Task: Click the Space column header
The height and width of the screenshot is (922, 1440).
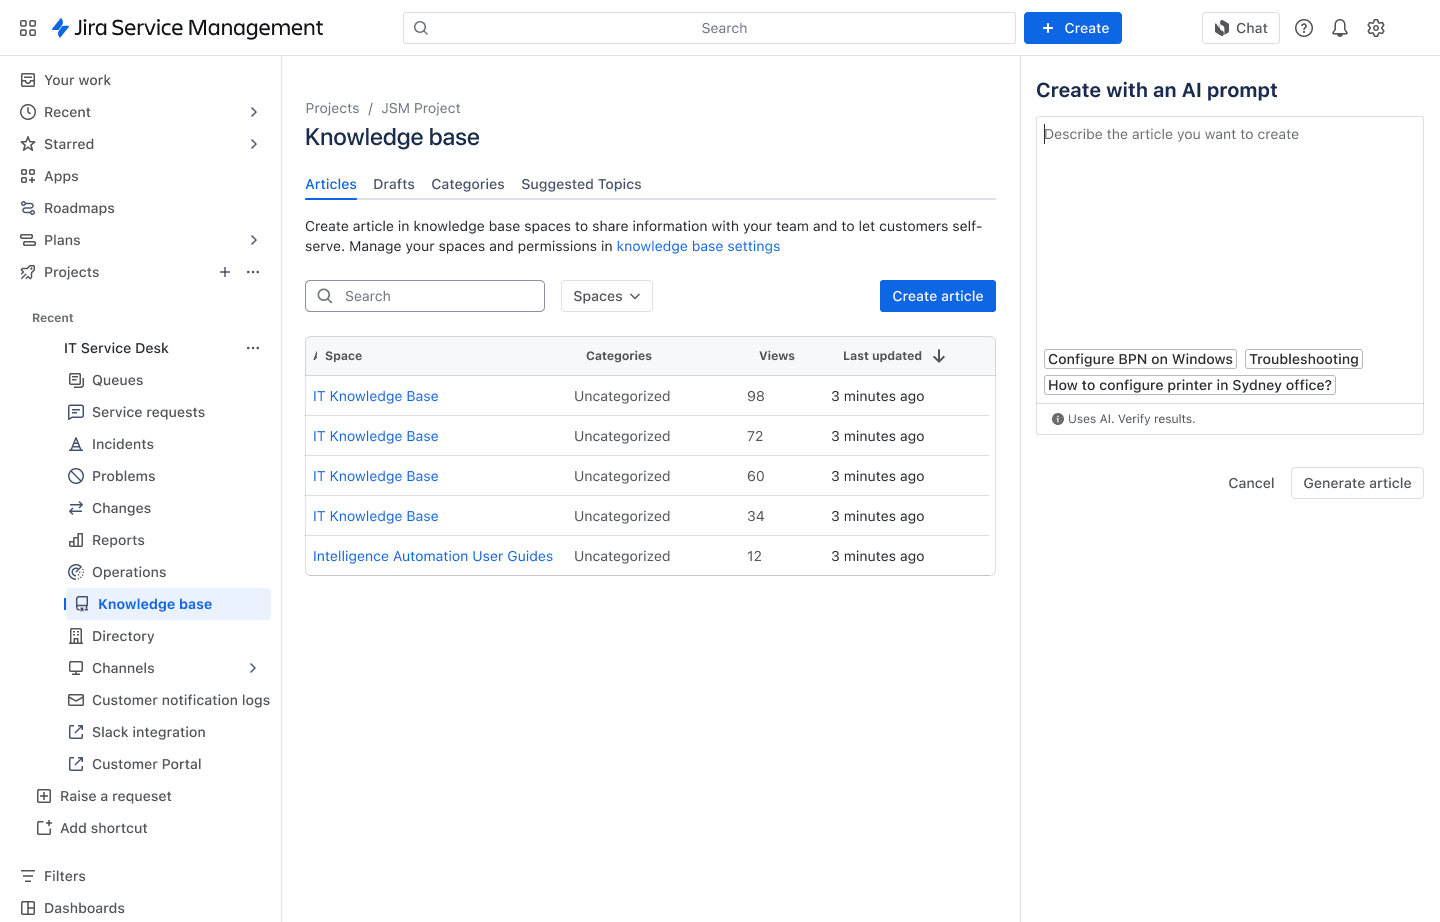Action: coord(343,356)
